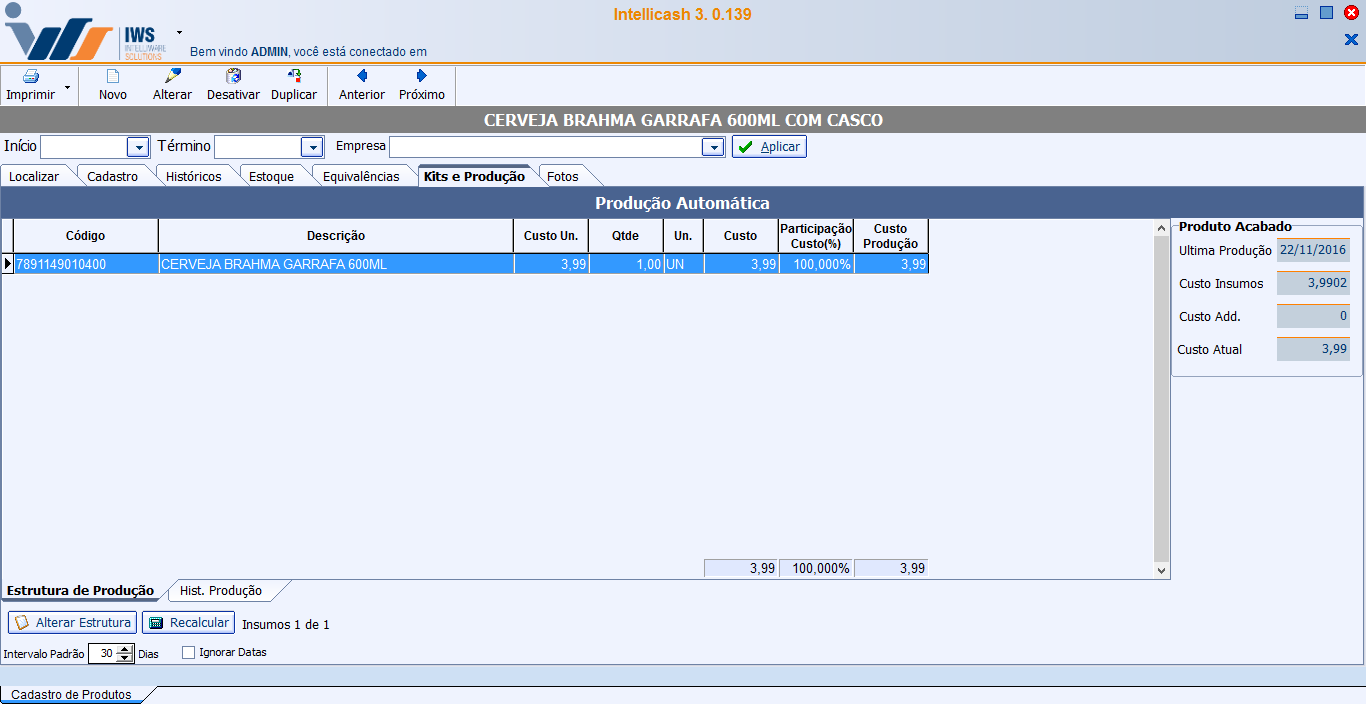The image size is (1366, 704).
Task: Close Intellicash with the red X button
Action: pyautogui.click(x=1351, y=13)
